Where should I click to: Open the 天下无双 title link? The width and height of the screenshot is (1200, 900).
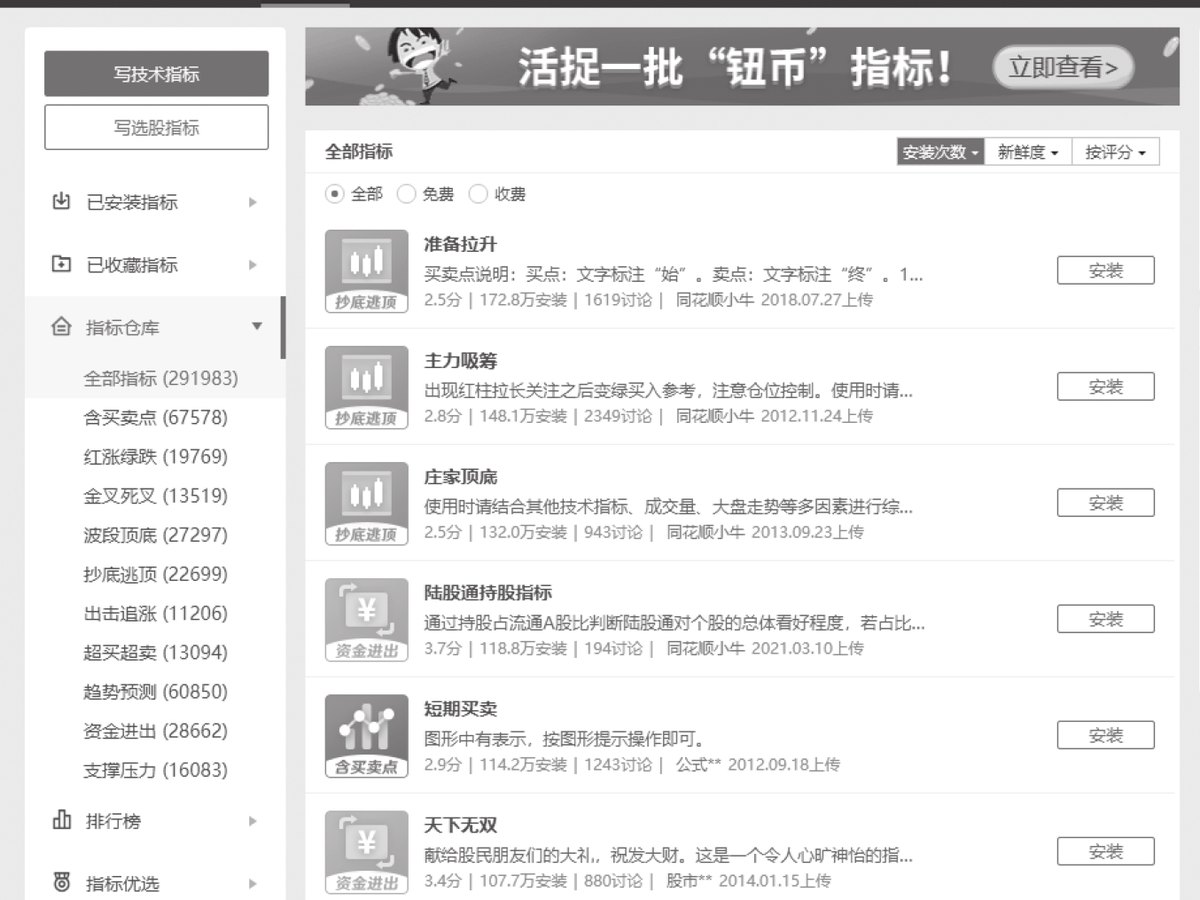click(460, 824)
